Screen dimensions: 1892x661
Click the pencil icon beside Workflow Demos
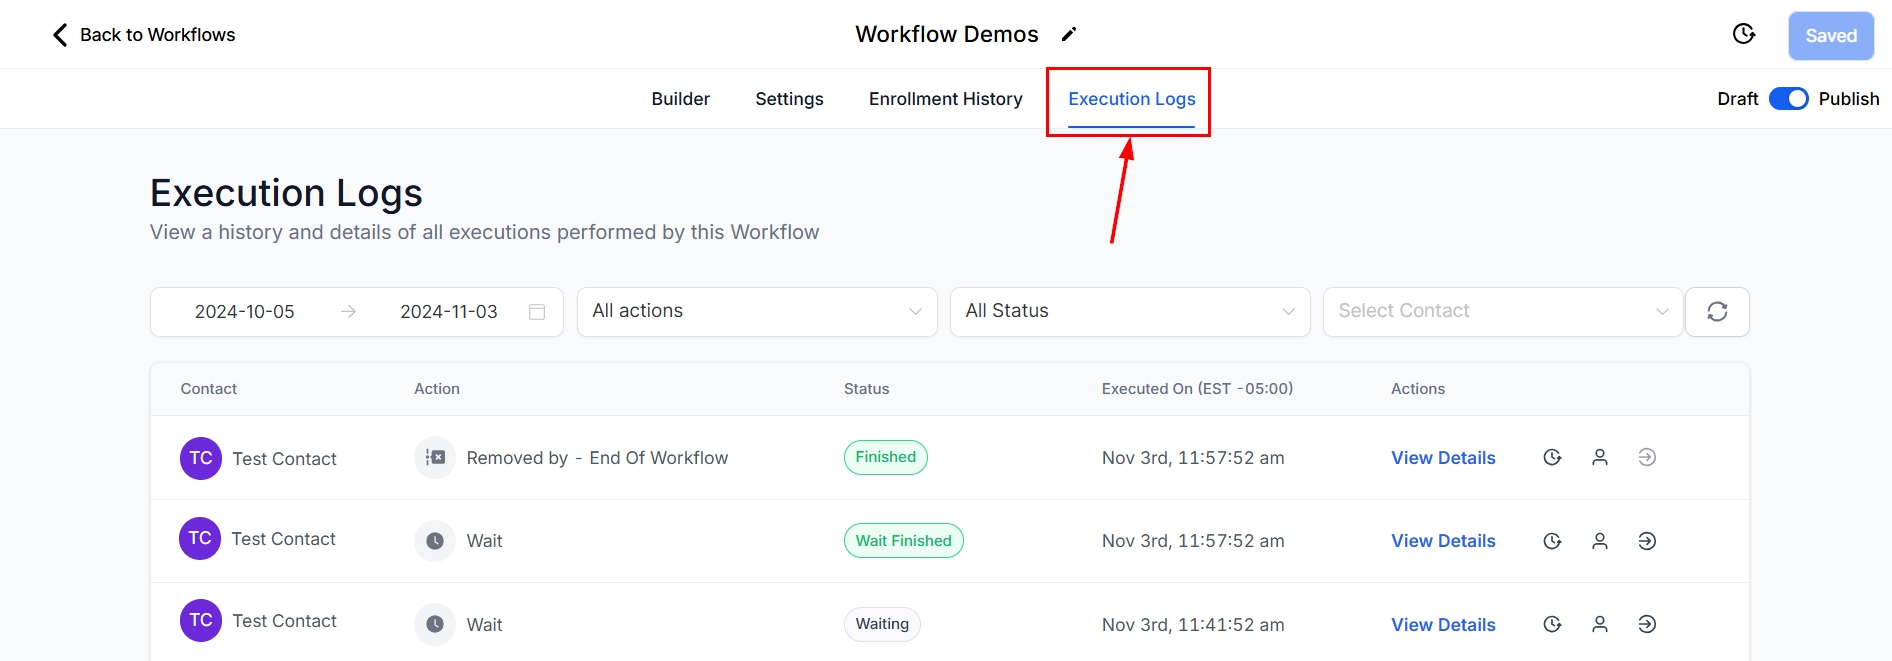(1069, 35)
